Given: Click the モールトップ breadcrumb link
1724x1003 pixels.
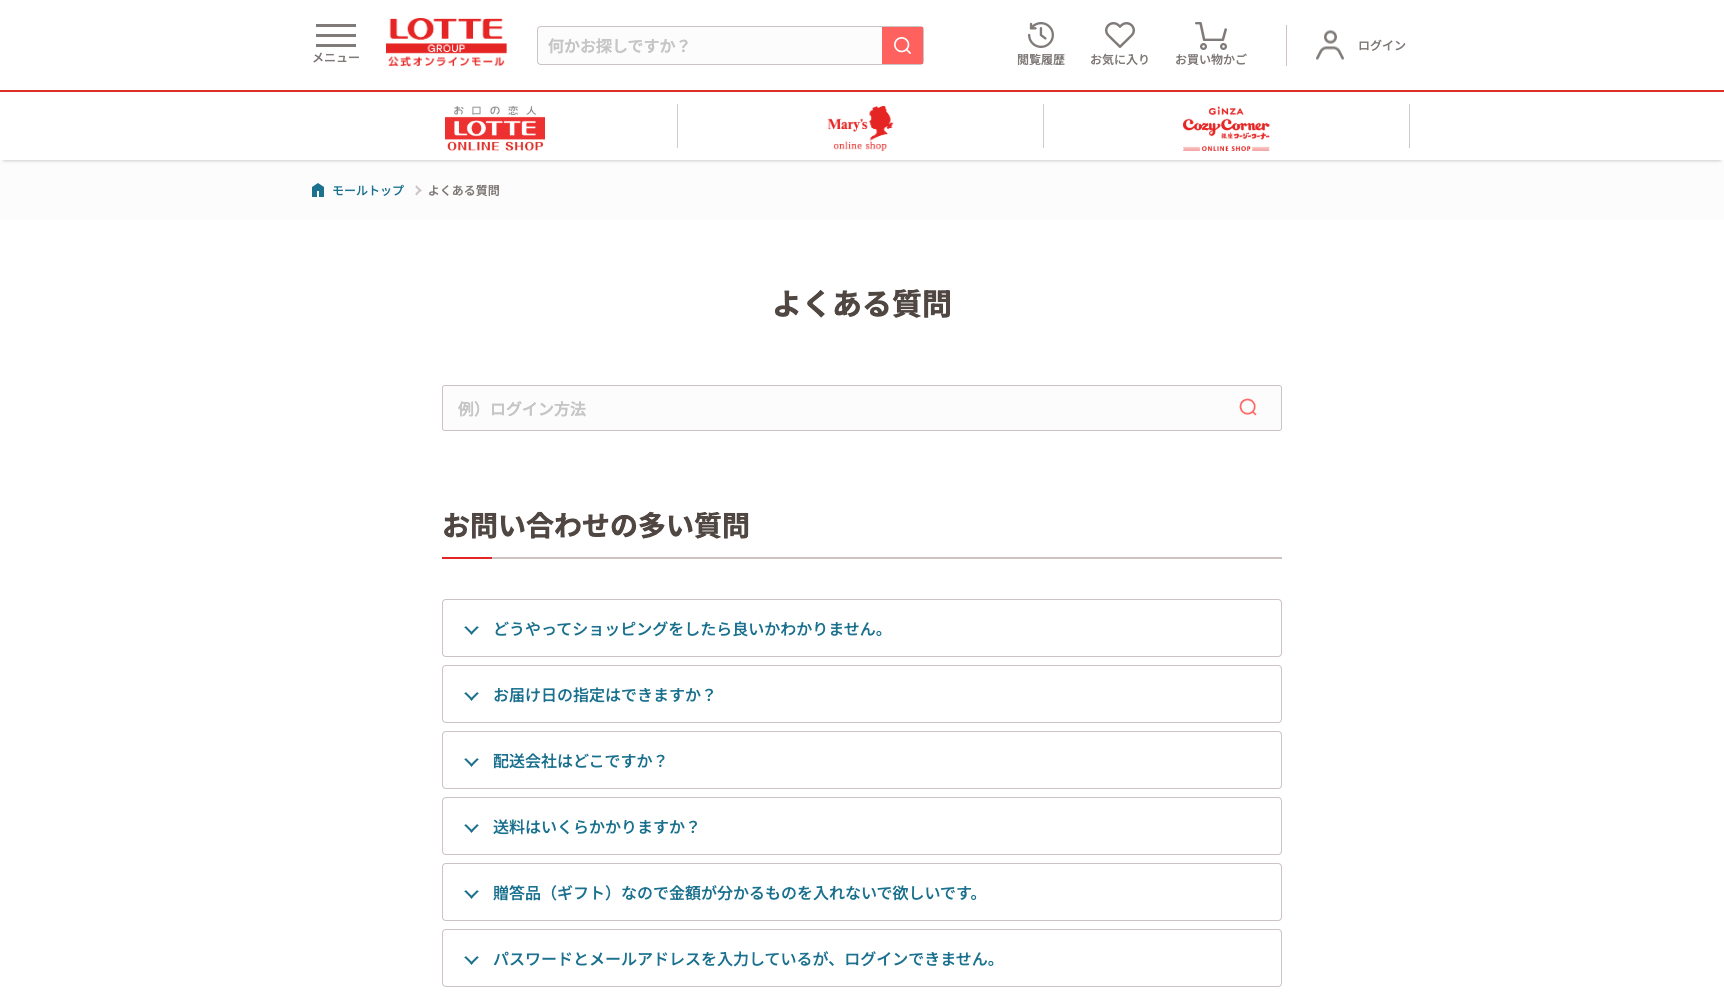Looking at the screenshot, I should point(367,191).
